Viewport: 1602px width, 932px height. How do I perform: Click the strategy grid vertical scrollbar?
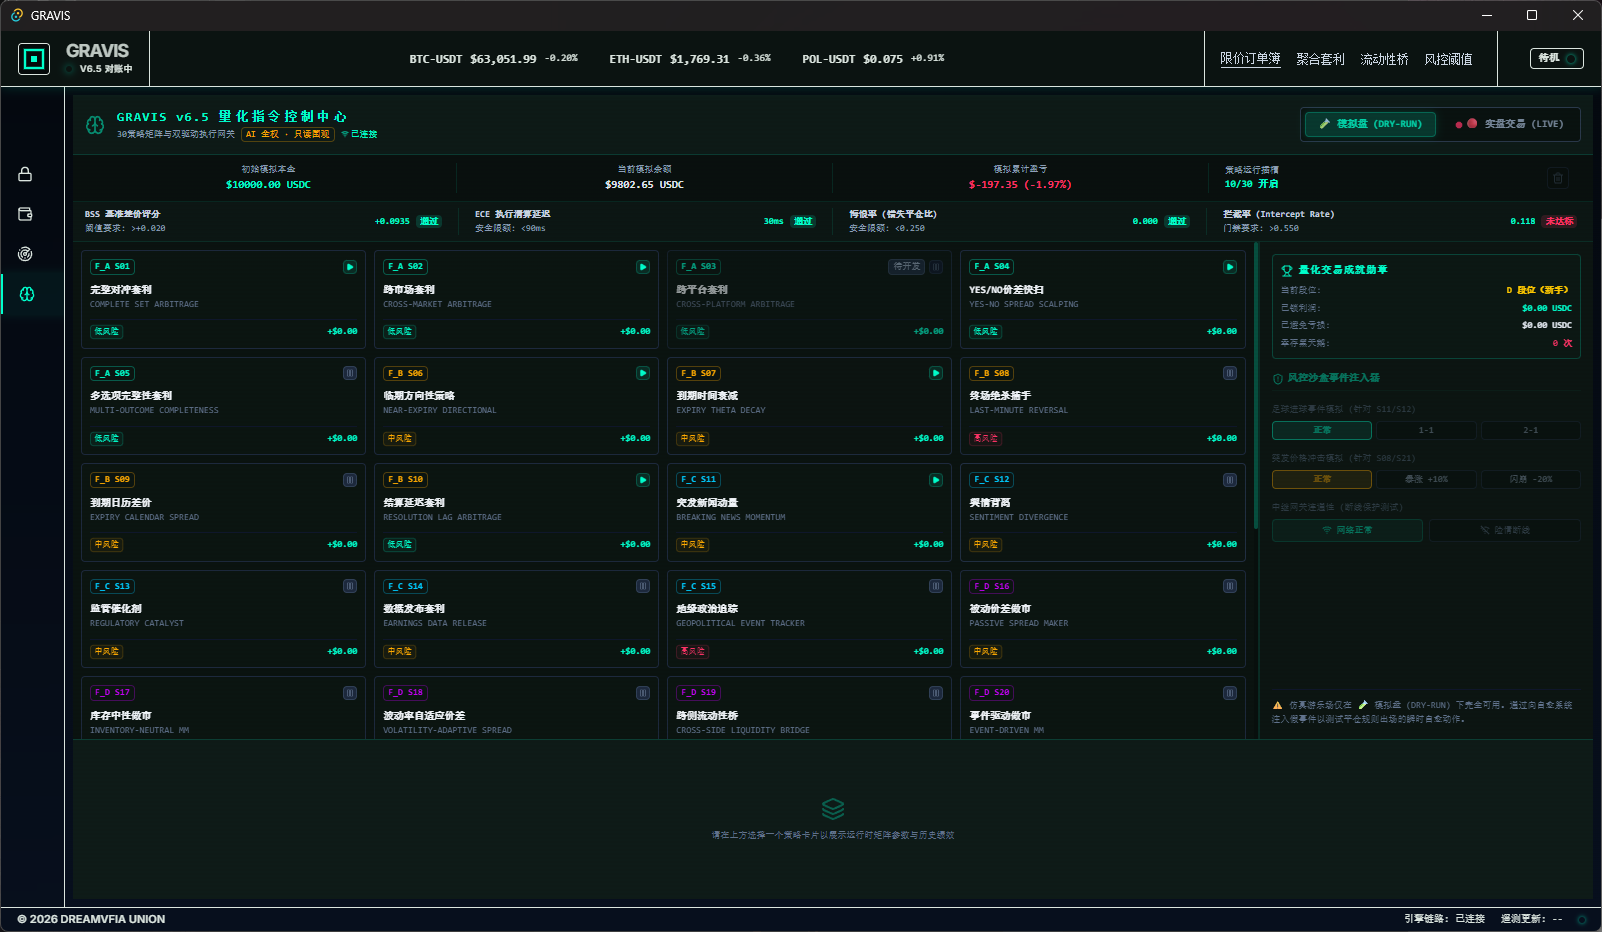(1256, 385)
